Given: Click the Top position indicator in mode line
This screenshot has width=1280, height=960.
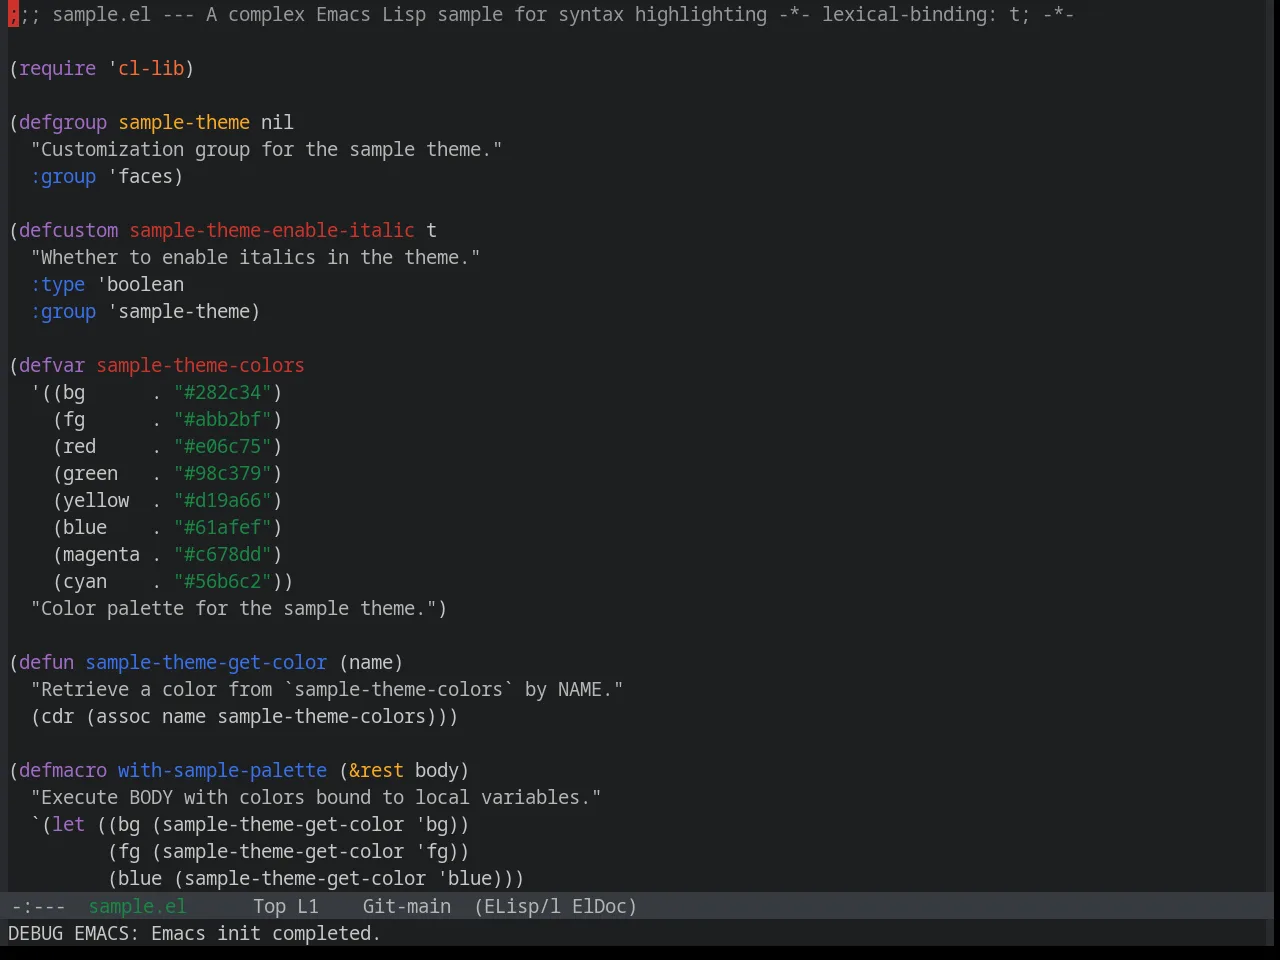Looking at the screenshot, I should [269, 906].
